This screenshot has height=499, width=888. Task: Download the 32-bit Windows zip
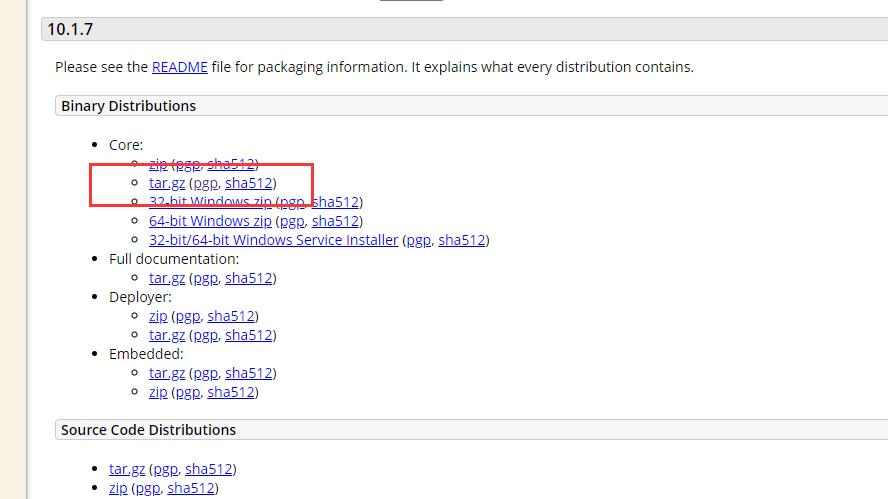(x=209, y=202)
